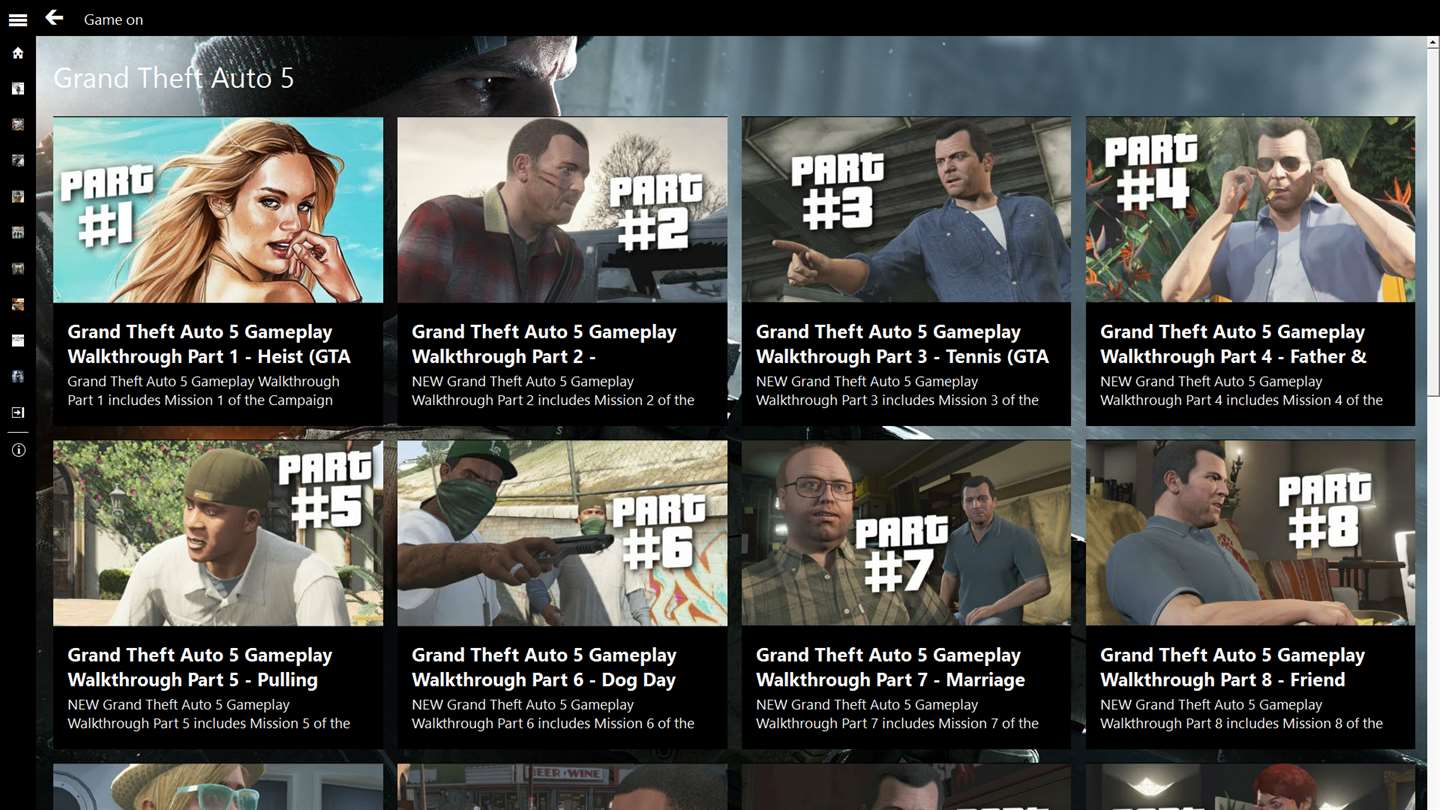Click the Grand Theft Auto 5 heading

pos(174,78)
